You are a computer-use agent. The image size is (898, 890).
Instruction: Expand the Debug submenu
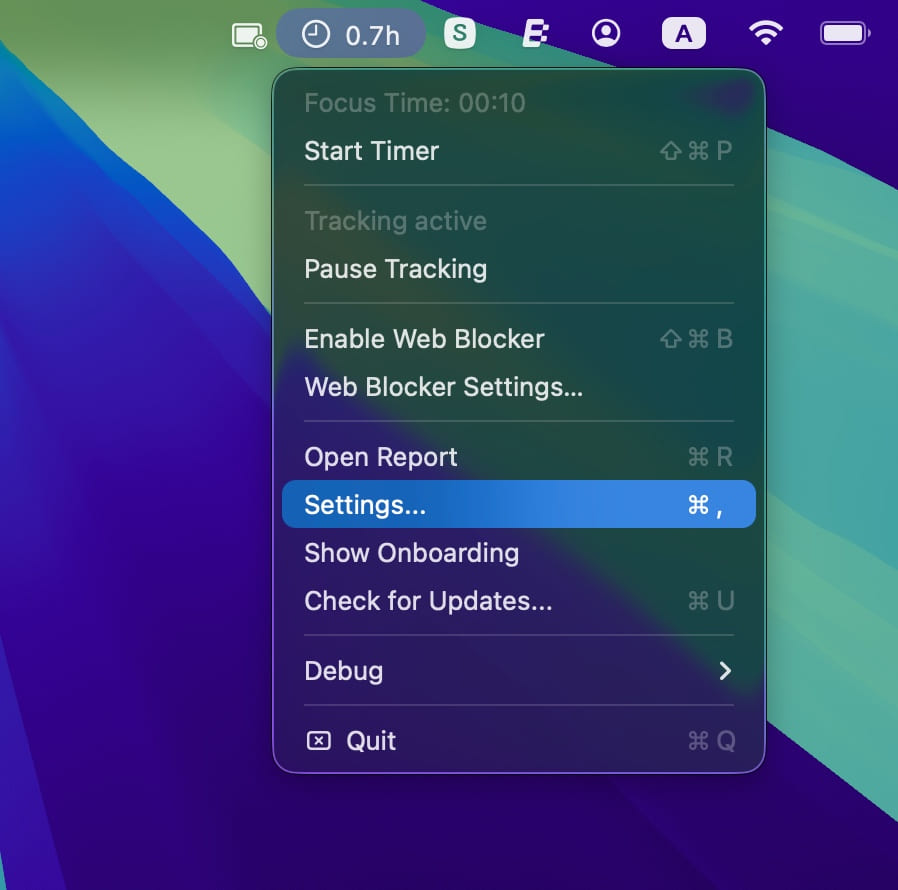click(343, 671)
